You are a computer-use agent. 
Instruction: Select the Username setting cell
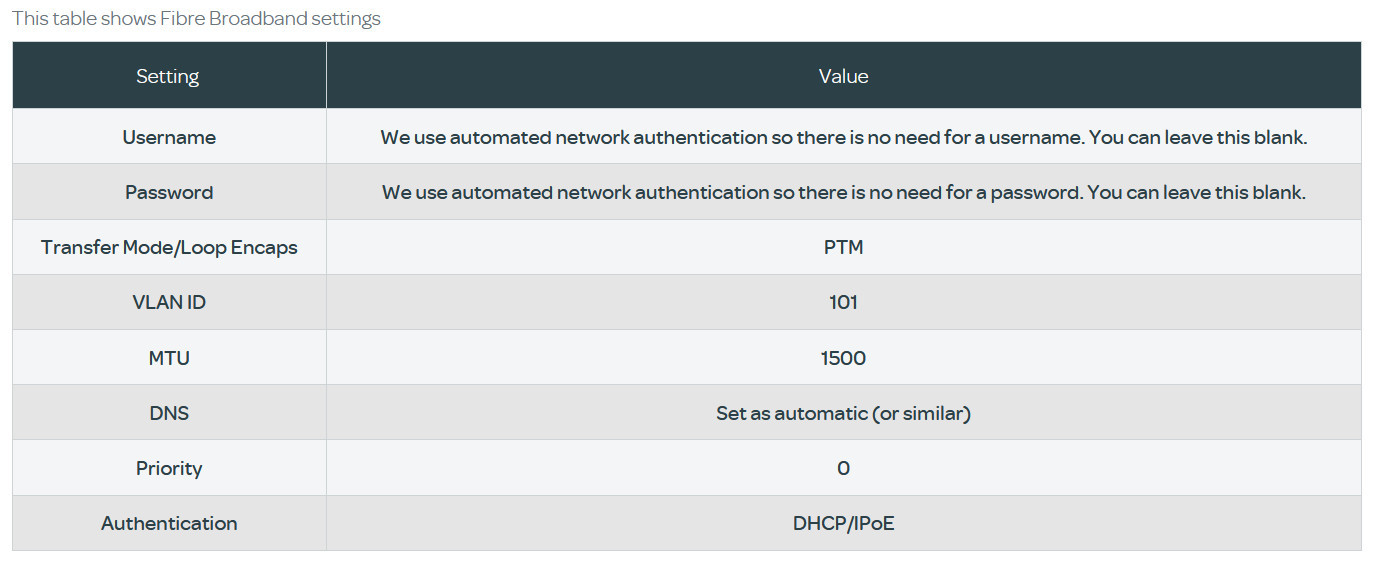(x=169, y=137)
